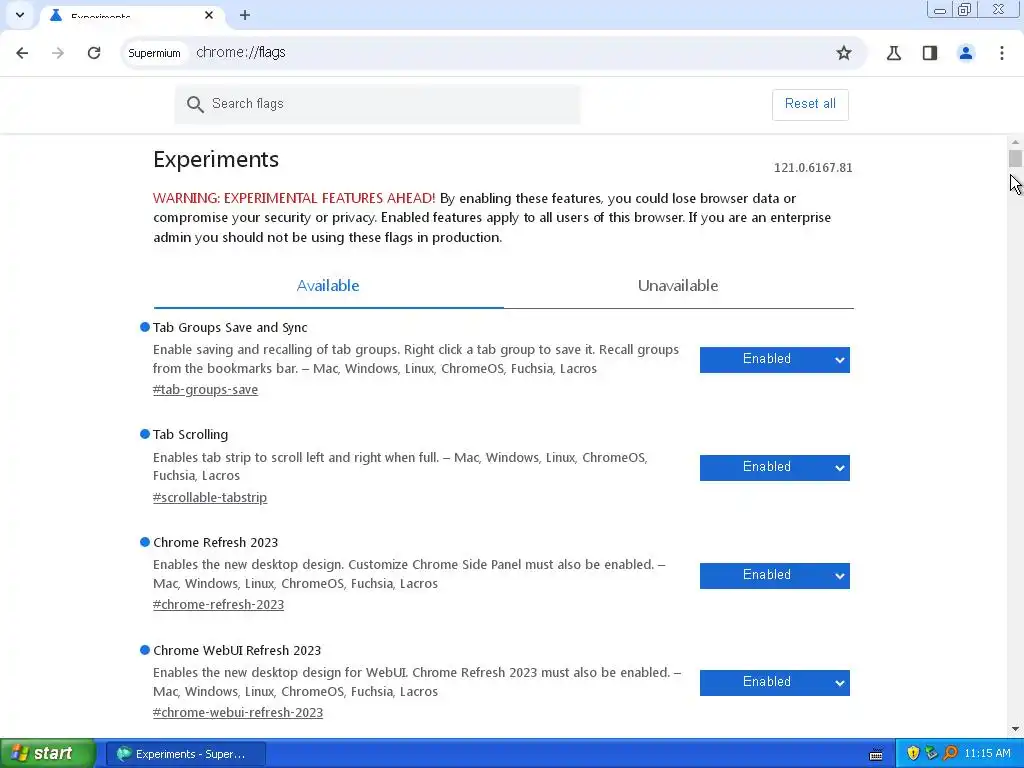Click the magnifier icon in Search flags
Viewport: 1024px width, 768px height.
pyautogui.click(x=195, y=104)
